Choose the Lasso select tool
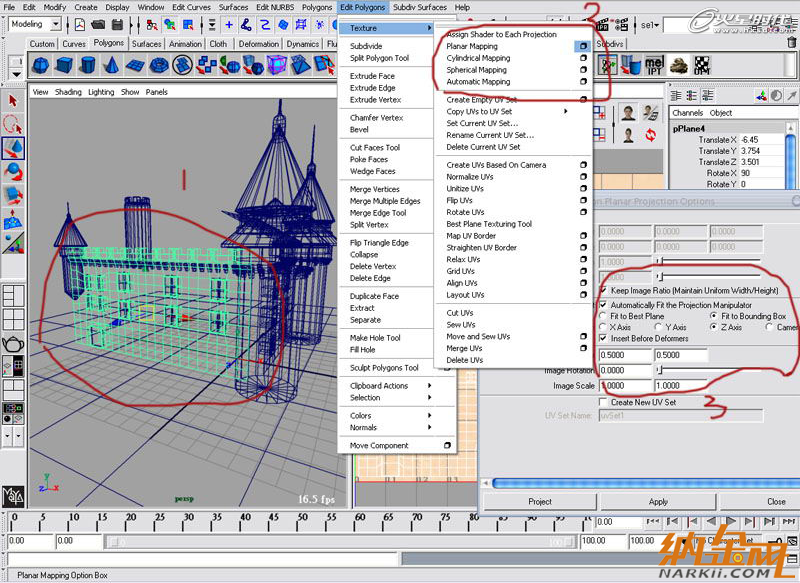This screenshot has width=800, height=583. tap(14, 124)
